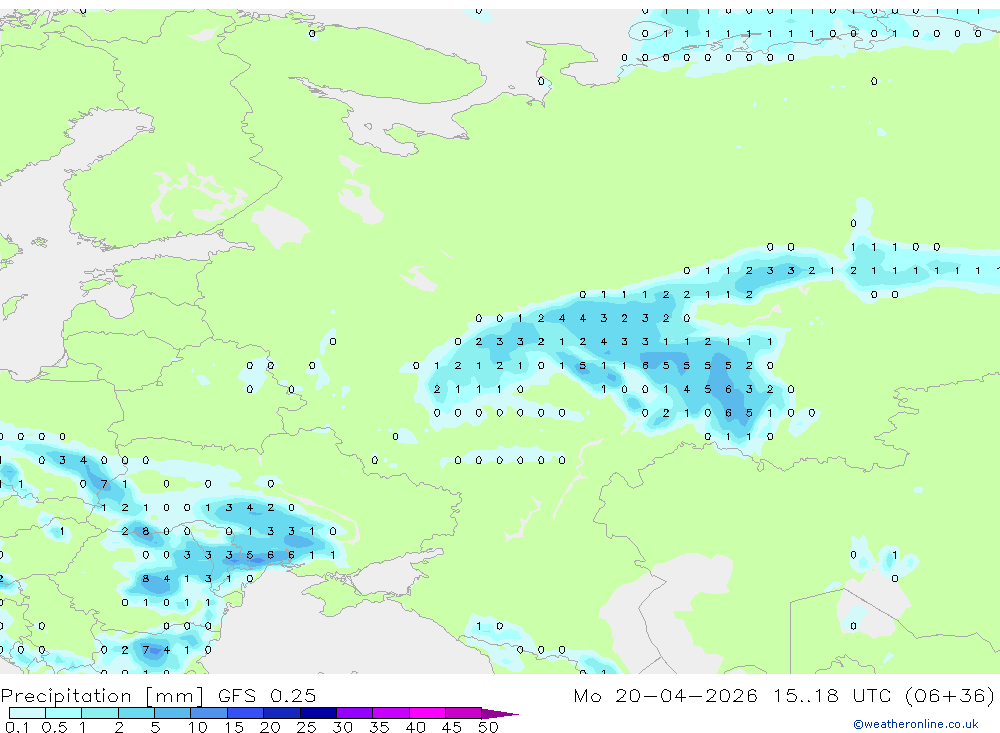Select the 2–5 mm legend color swatch
The height and width of the screenshot is (733, 1000).
(136, 713)
